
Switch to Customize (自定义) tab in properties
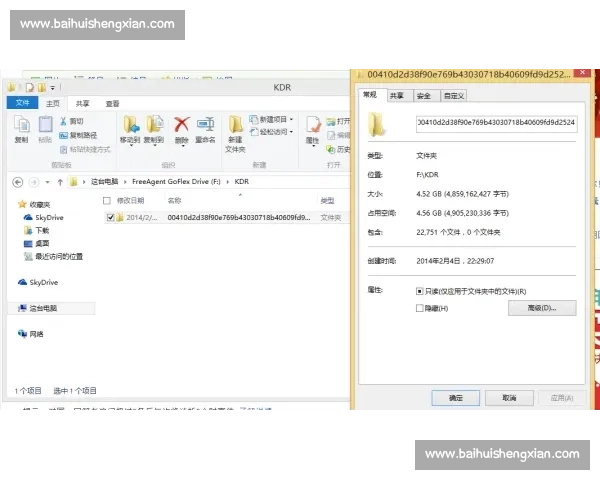(x=454, y=96)
